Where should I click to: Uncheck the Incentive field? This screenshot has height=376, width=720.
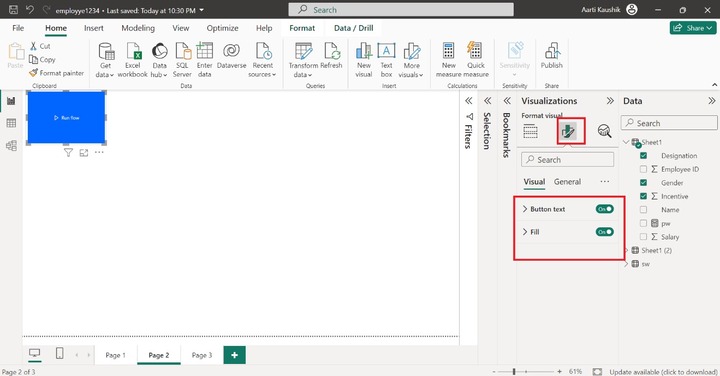[x=643, y=196]
